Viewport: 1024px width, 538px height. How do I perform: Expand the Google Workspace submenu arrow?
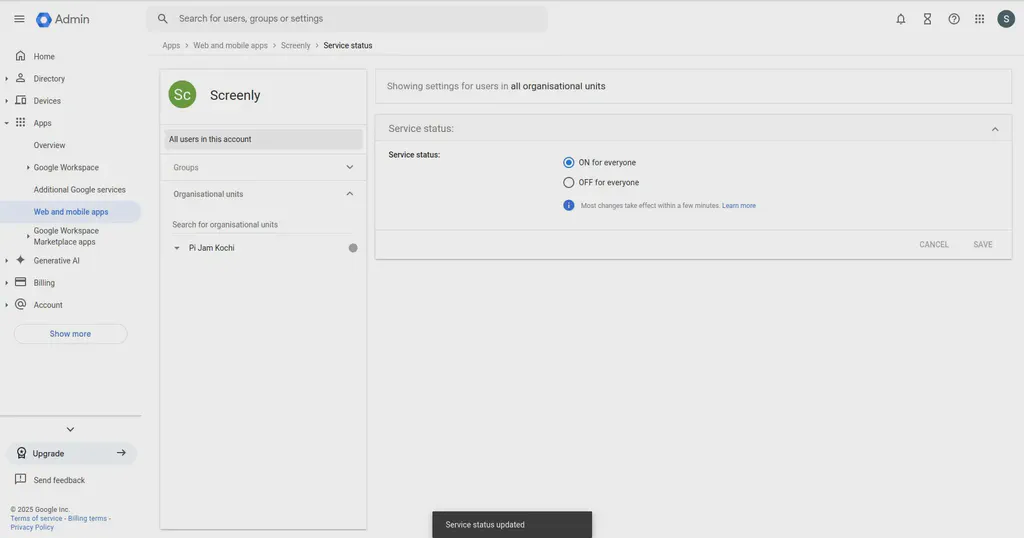point(28,167)
